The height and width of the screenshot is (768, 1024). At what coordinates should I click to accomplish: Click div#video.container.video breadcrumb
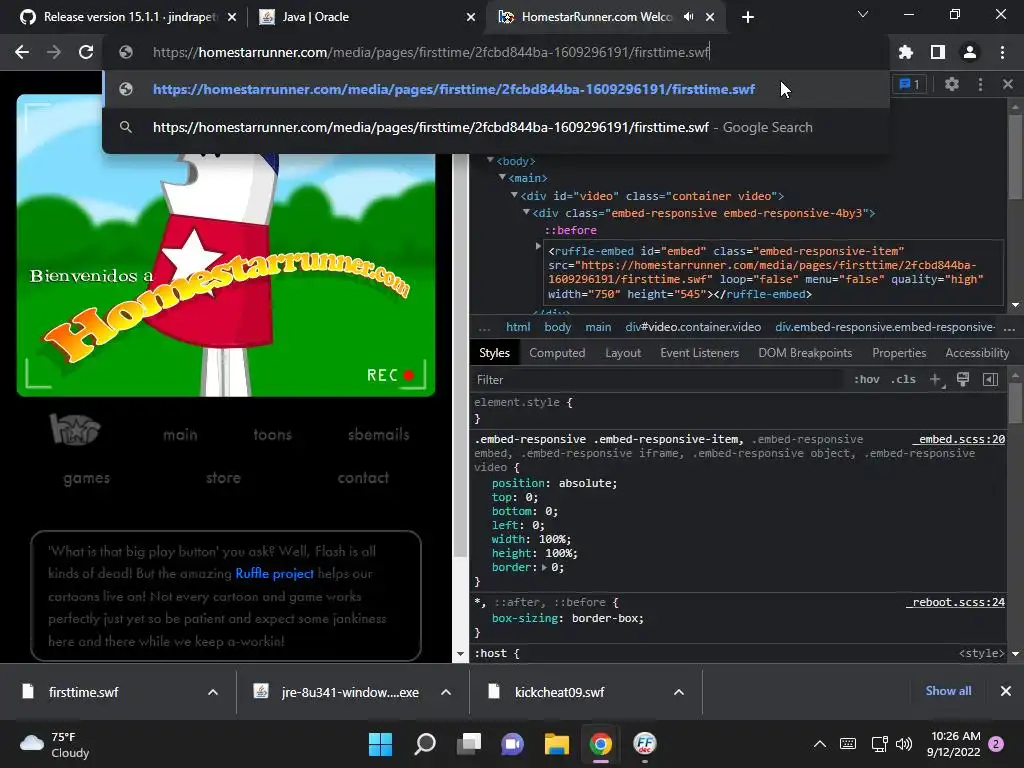[693, 327]
